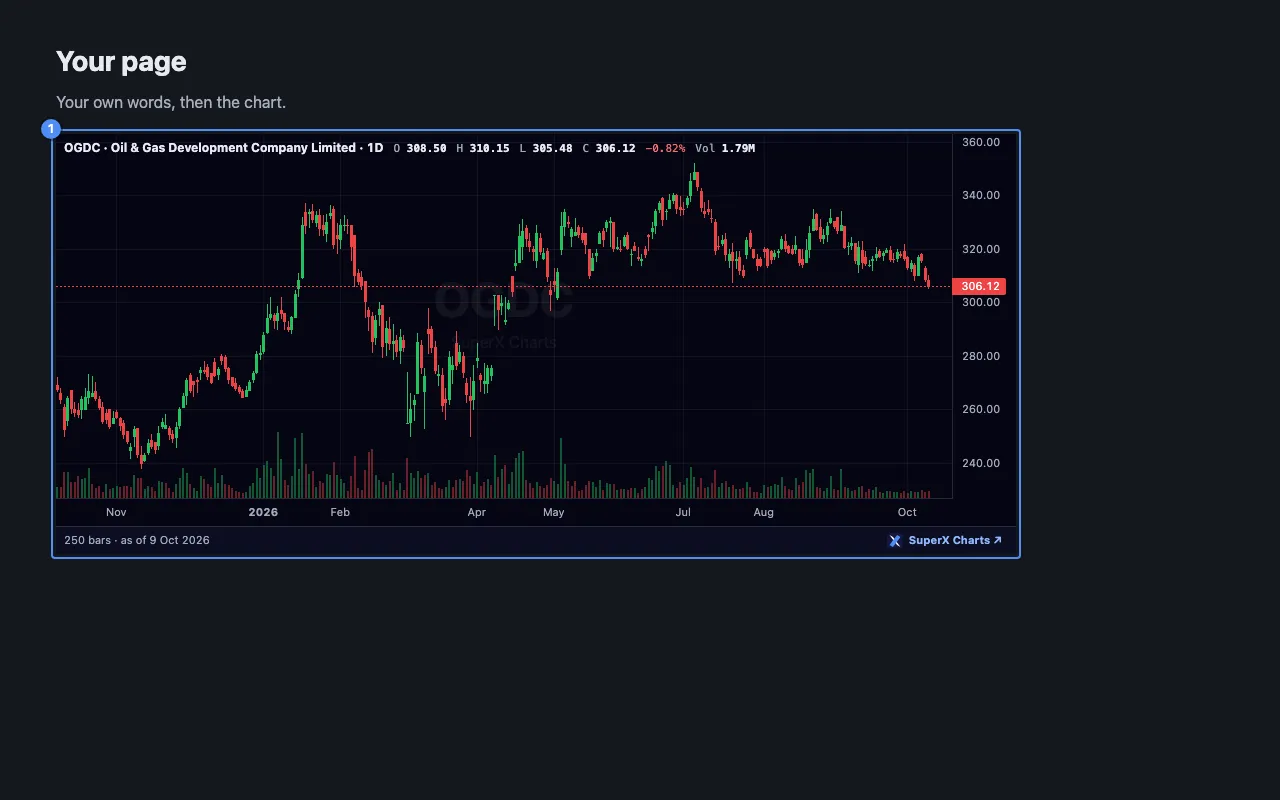Click the Oct date axis label
This screenshot has height=800, width=1280.
(x=907, y=512)
